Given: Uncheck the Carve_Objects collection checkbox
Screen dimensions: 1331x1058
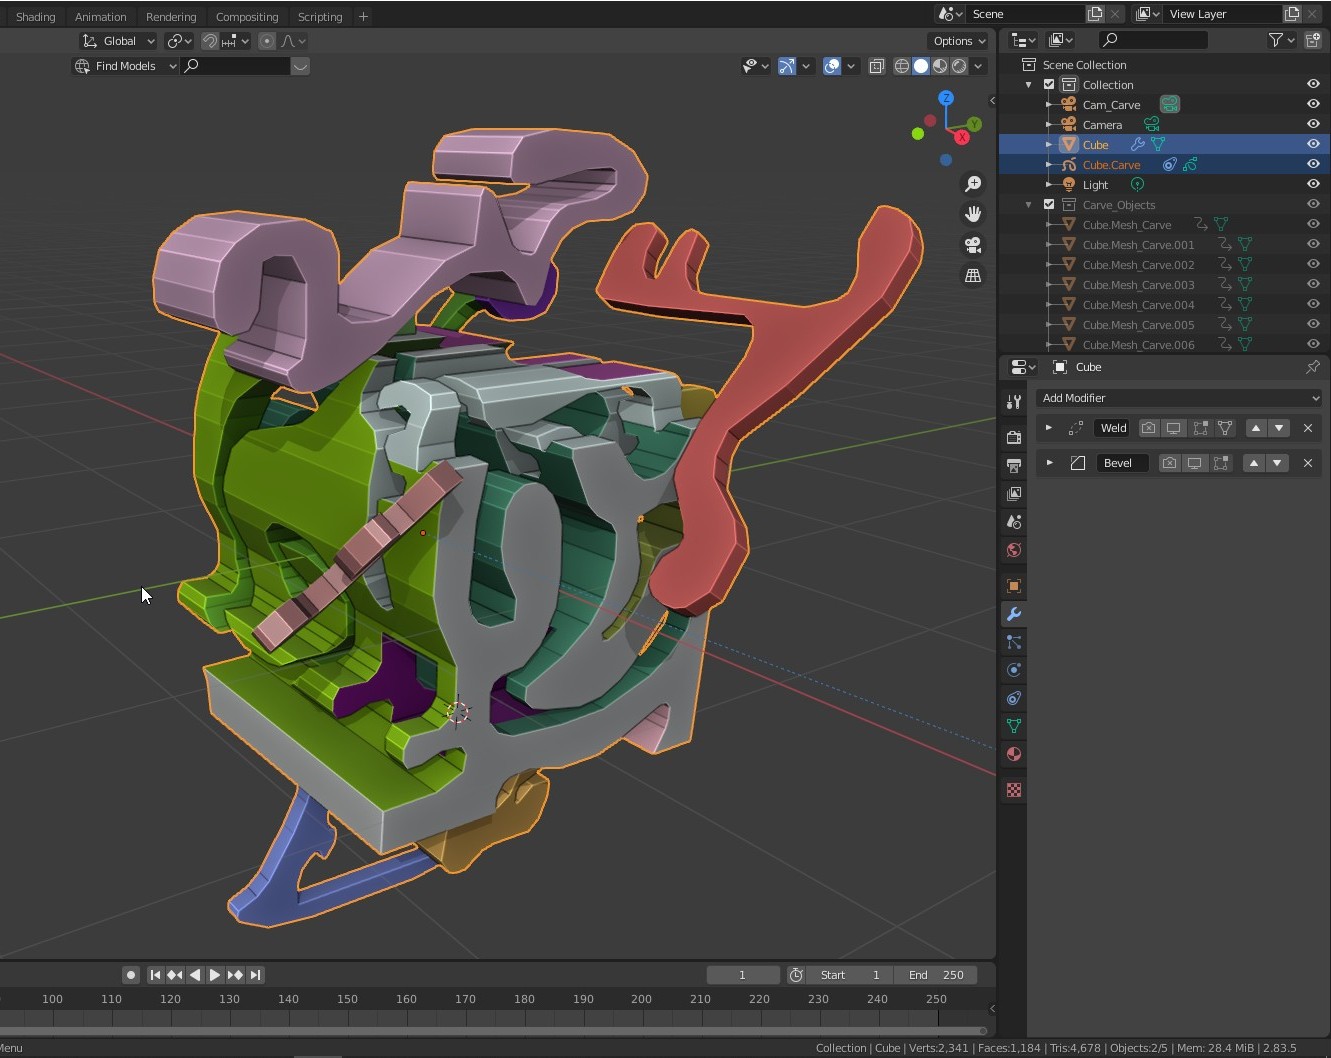Looking at the screenshot, I should [1049, 204].
